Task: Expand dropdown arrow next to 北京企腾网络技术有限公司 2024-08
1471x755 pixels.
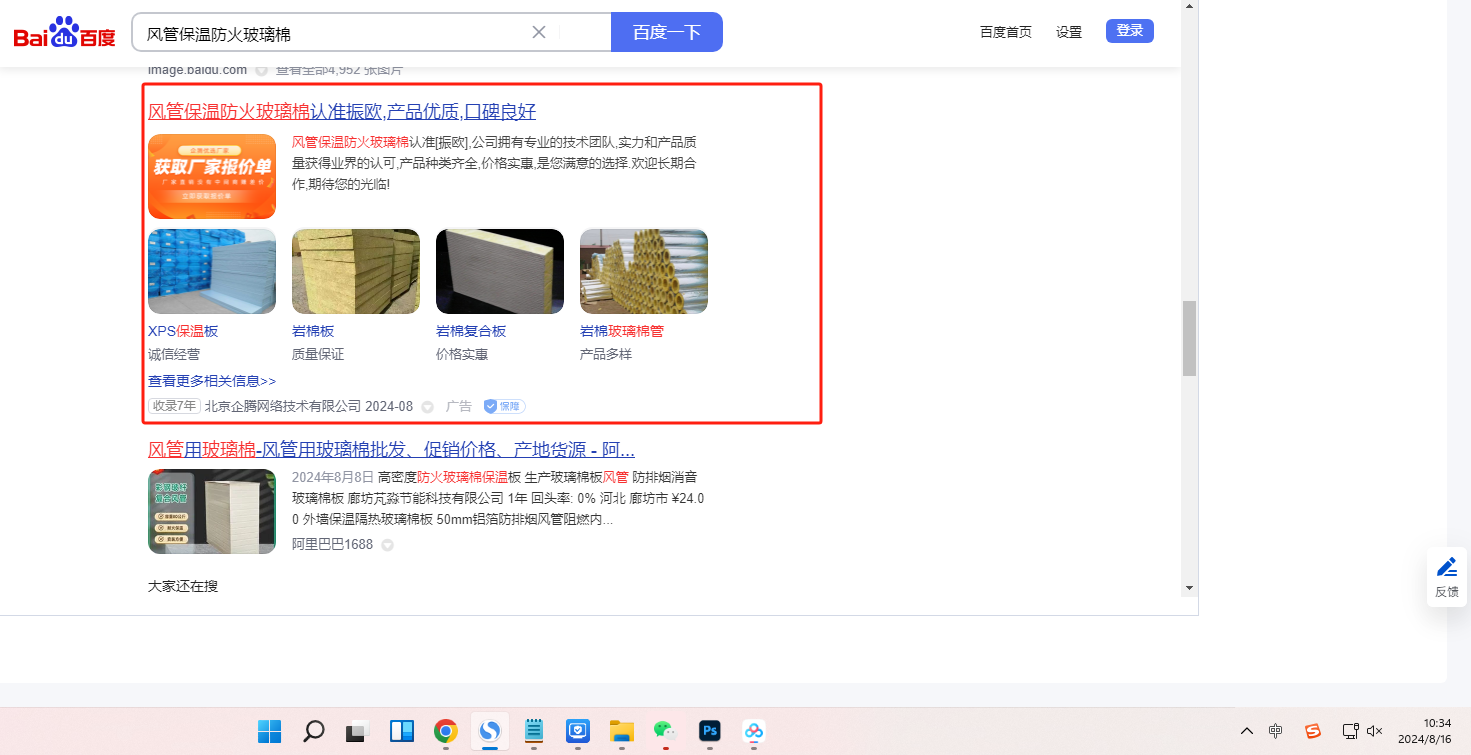Action: click(427, 407)
